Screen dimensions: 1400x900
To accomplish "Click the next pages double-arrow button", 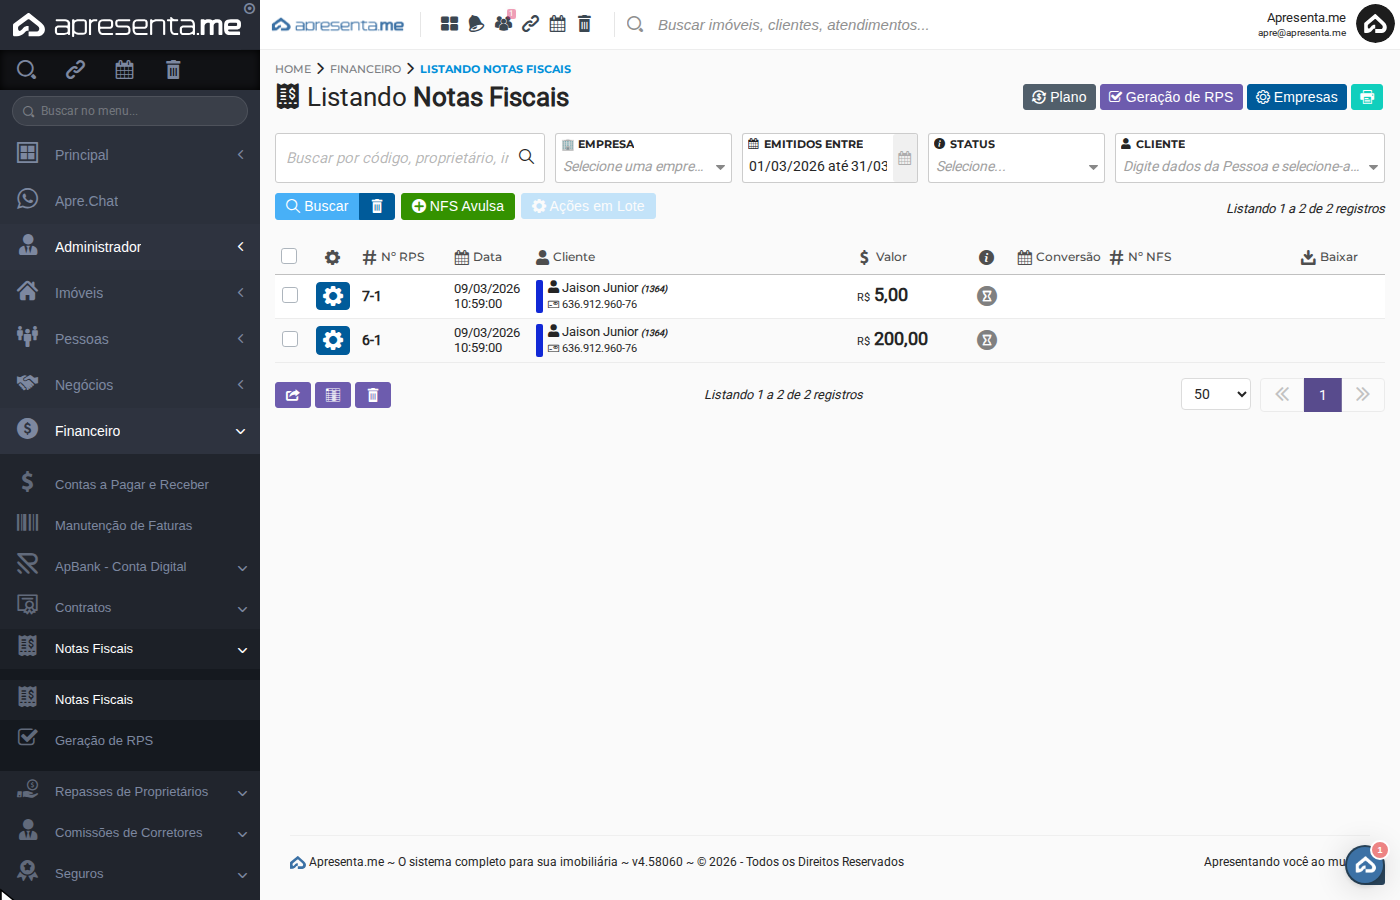I will (1363, 395).
